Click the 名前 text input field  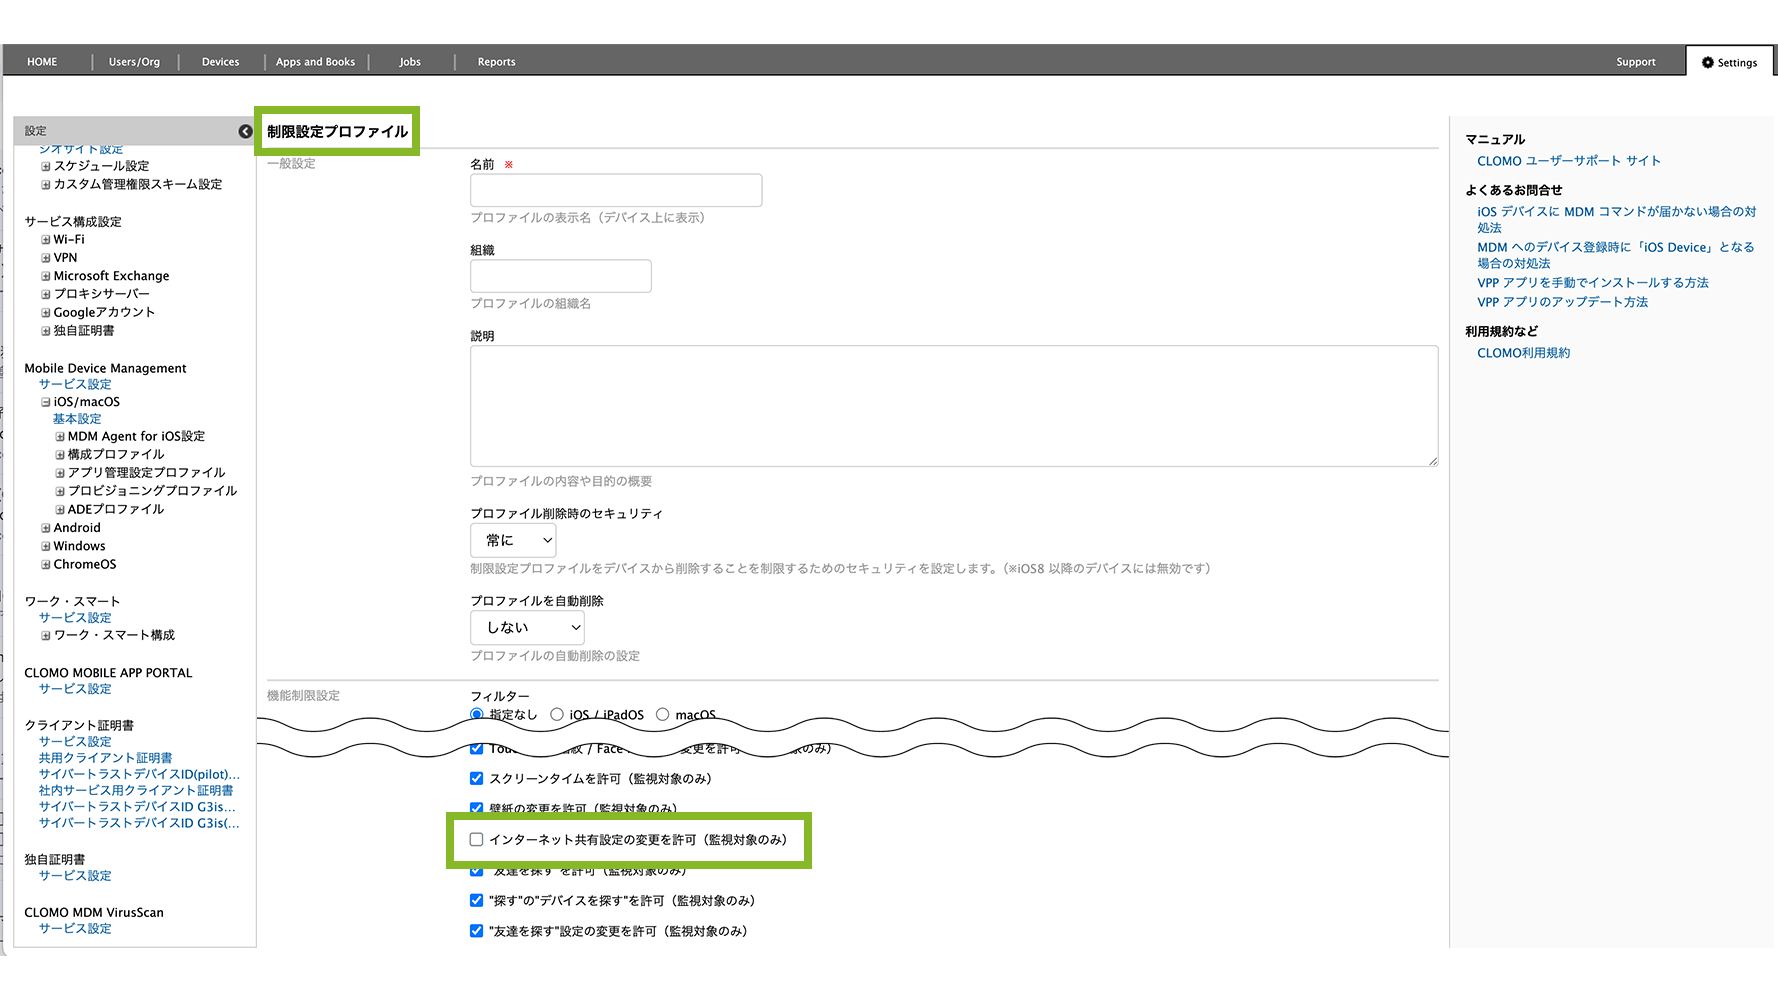coord(616,190)
